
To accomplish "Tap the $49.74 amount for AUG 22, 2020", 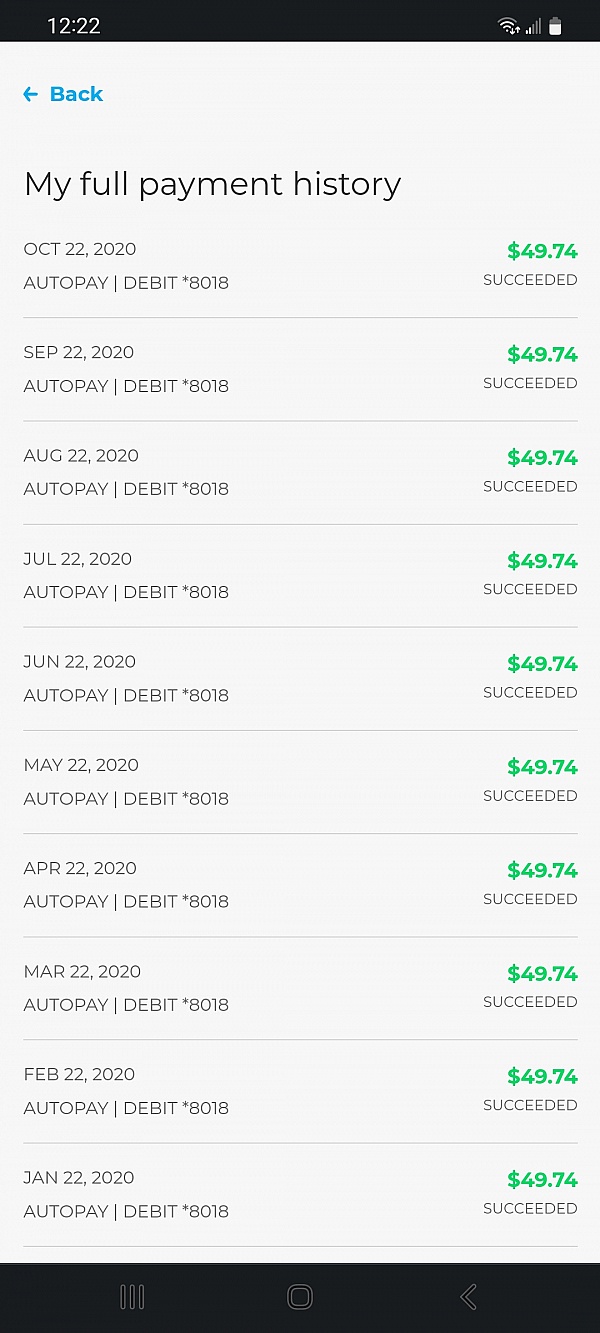I will click(542, 458).
